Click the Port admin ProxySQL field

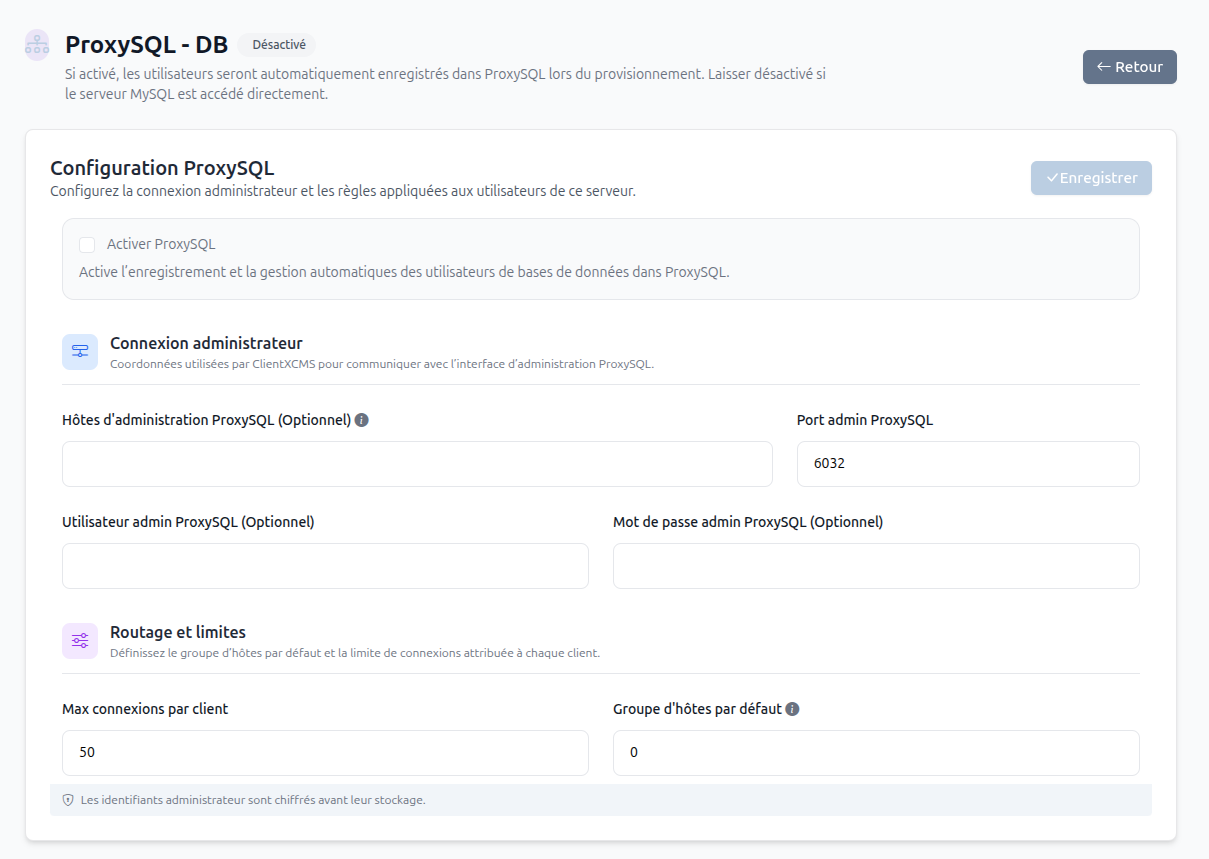pos(968,464)
